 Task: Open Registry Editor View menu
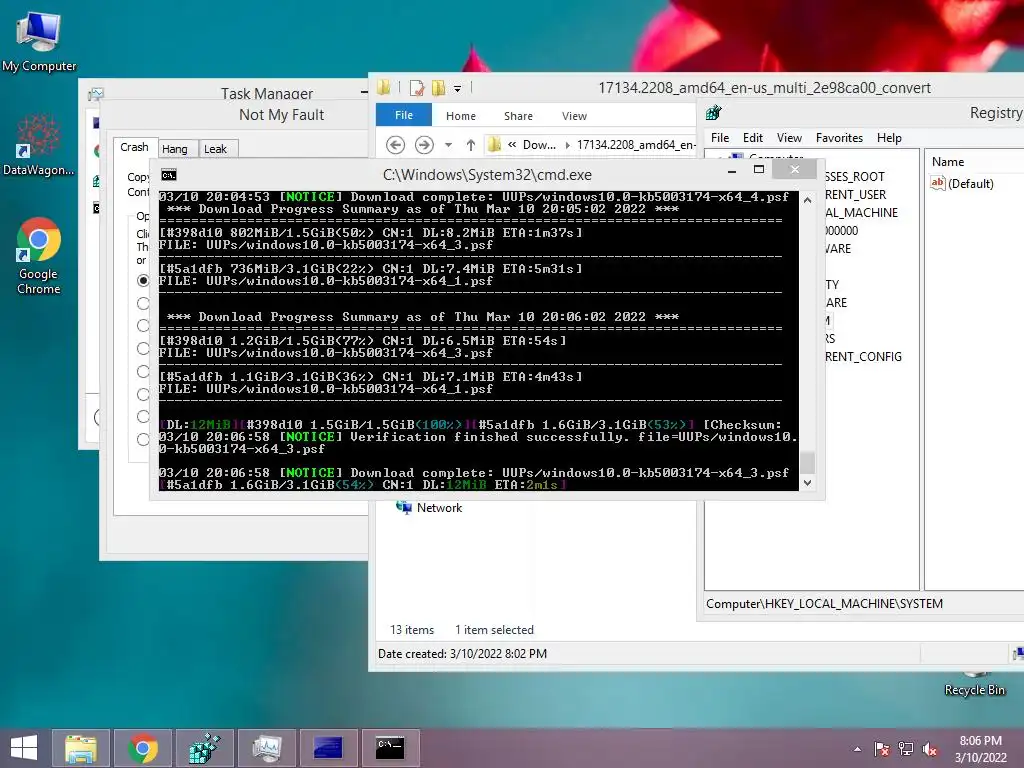coord(789,138)
